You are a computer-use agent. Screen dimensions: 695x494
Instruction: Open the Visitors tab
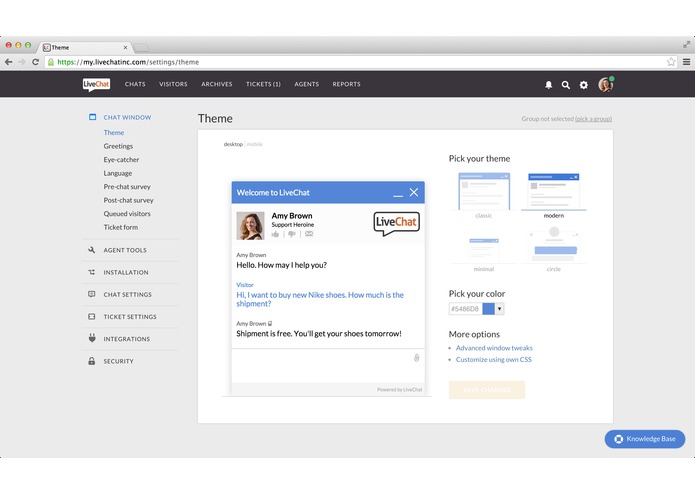click(x=173, y=84)
